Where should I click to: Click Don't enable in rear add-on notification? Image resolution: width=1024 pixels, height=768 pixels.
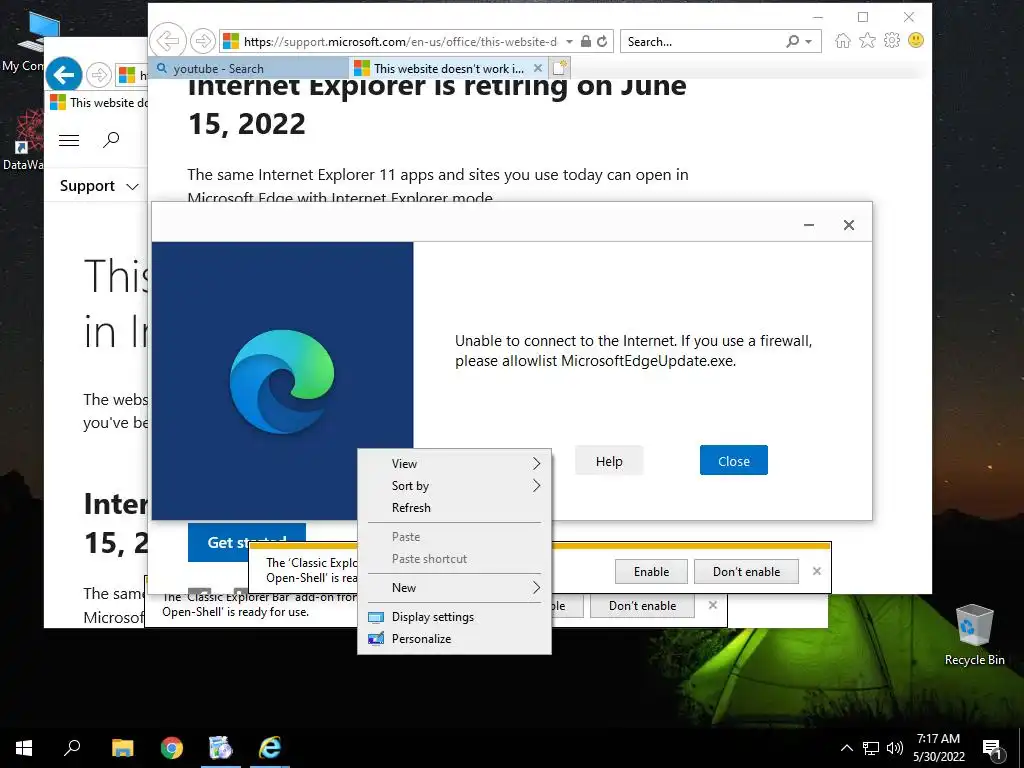(x=643, y=605)
